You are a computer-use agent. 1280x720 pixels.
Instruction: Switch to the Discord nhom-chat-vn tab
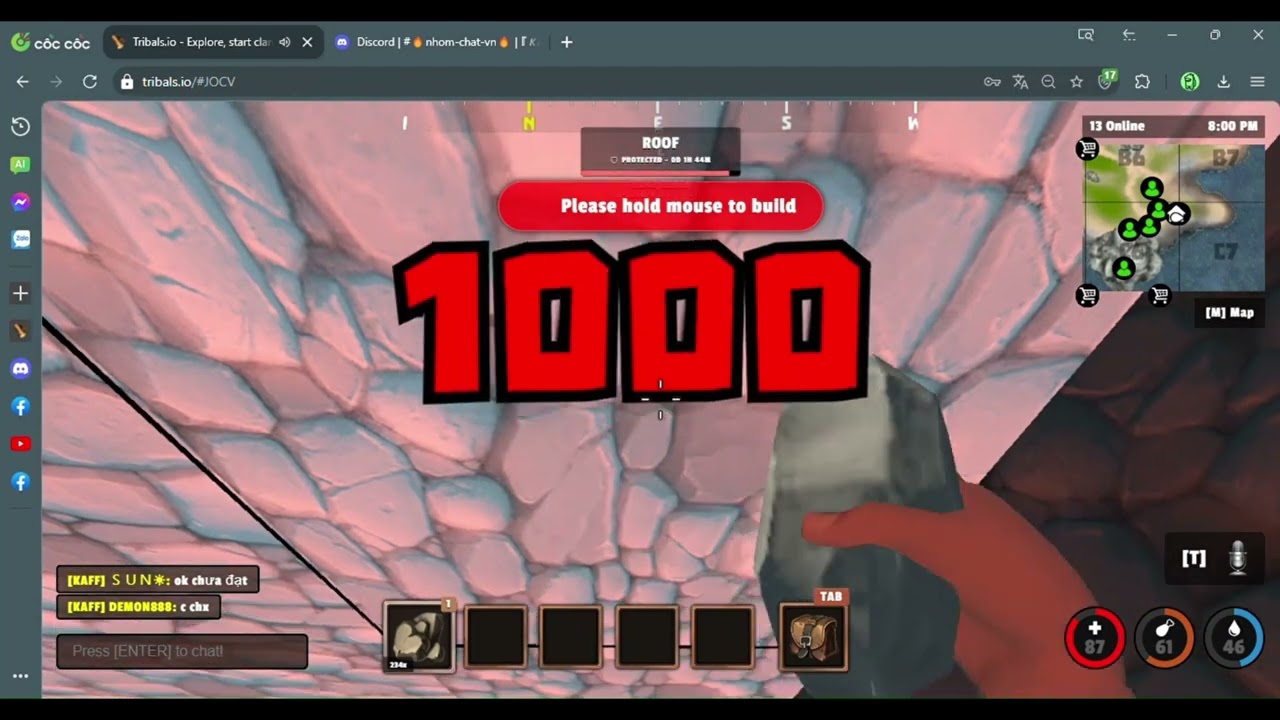click(x=437, y=42)
